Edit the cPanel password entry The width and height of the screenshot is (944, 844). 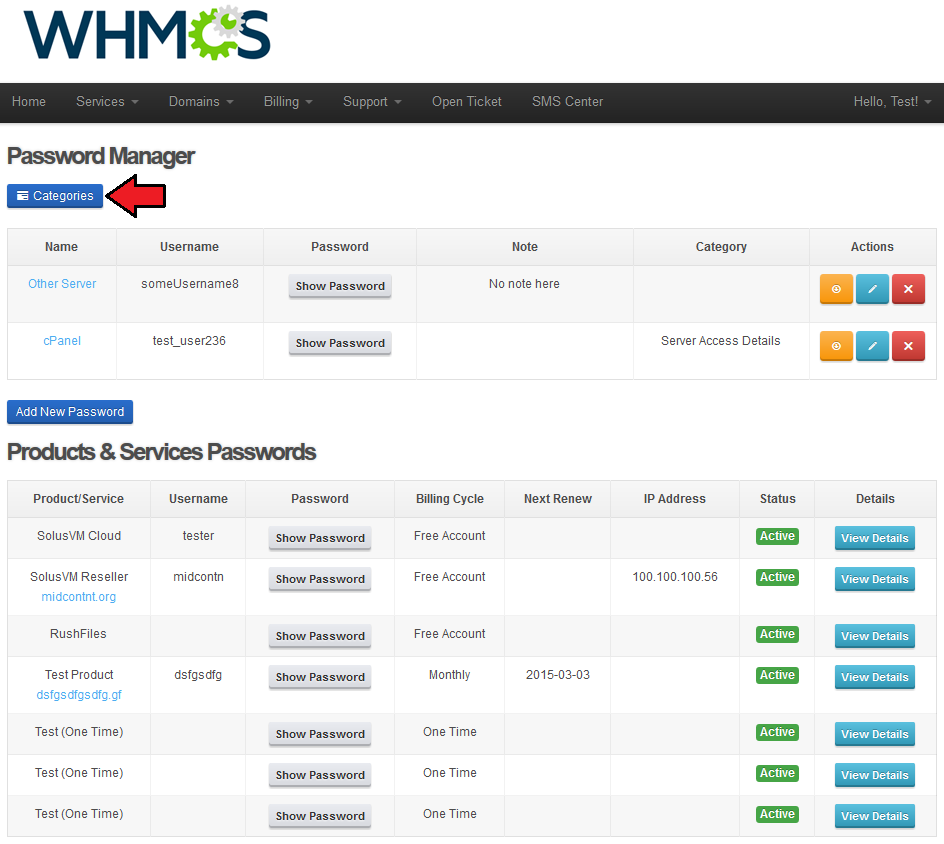[x=872, y=346]
